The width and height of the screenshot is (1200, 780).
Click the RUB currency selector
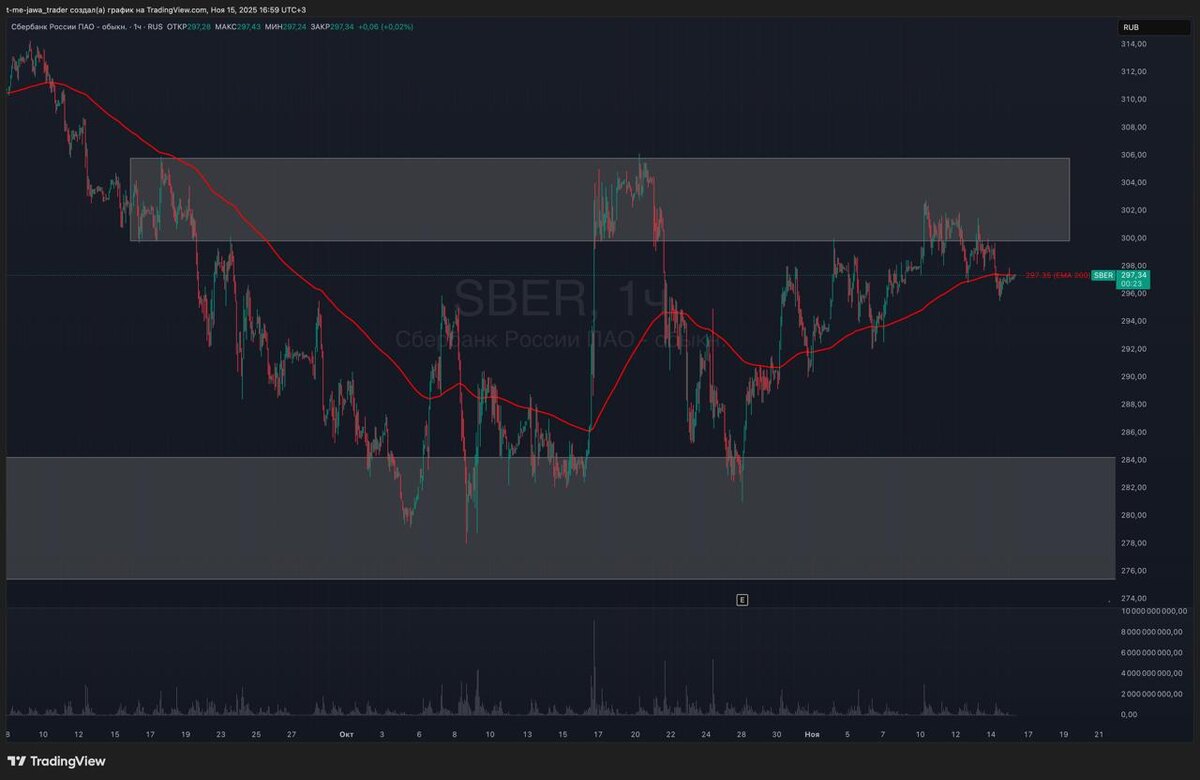(1153, 27)
